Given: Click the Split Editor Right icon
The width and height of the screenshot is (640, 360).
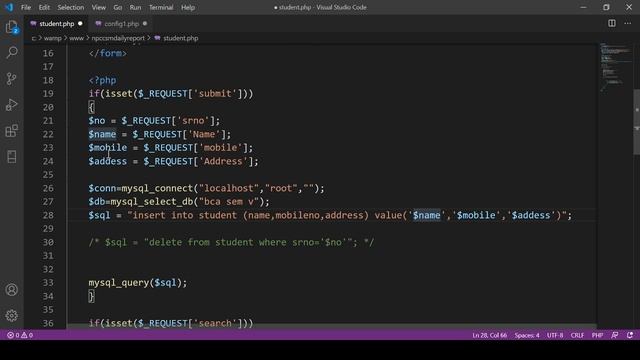Looking at the screenshot, I should [x=612, y=23].
